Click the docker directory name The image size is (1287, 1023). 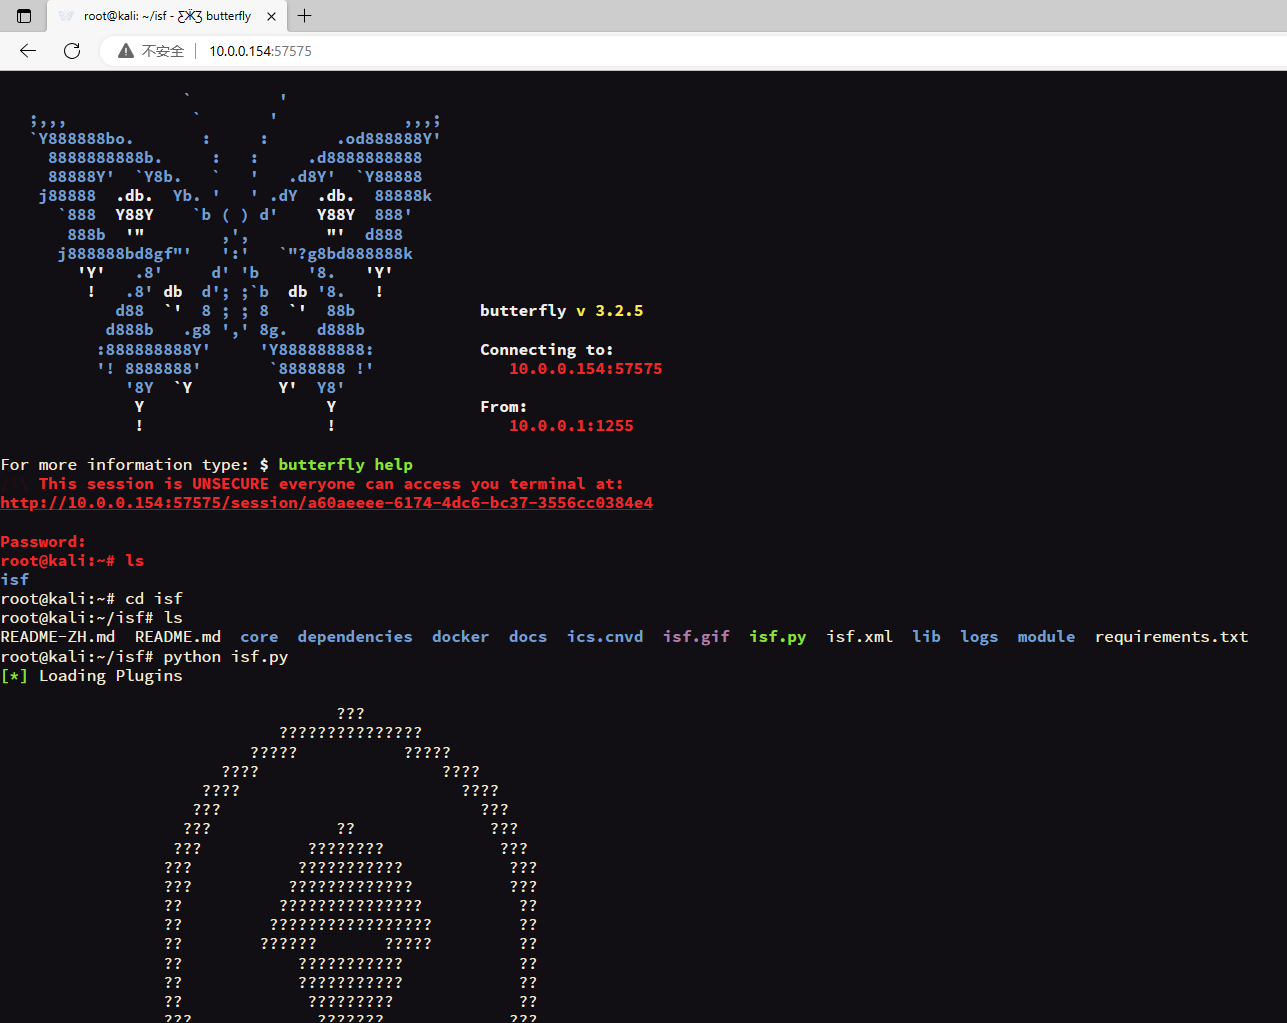point(460,636)
